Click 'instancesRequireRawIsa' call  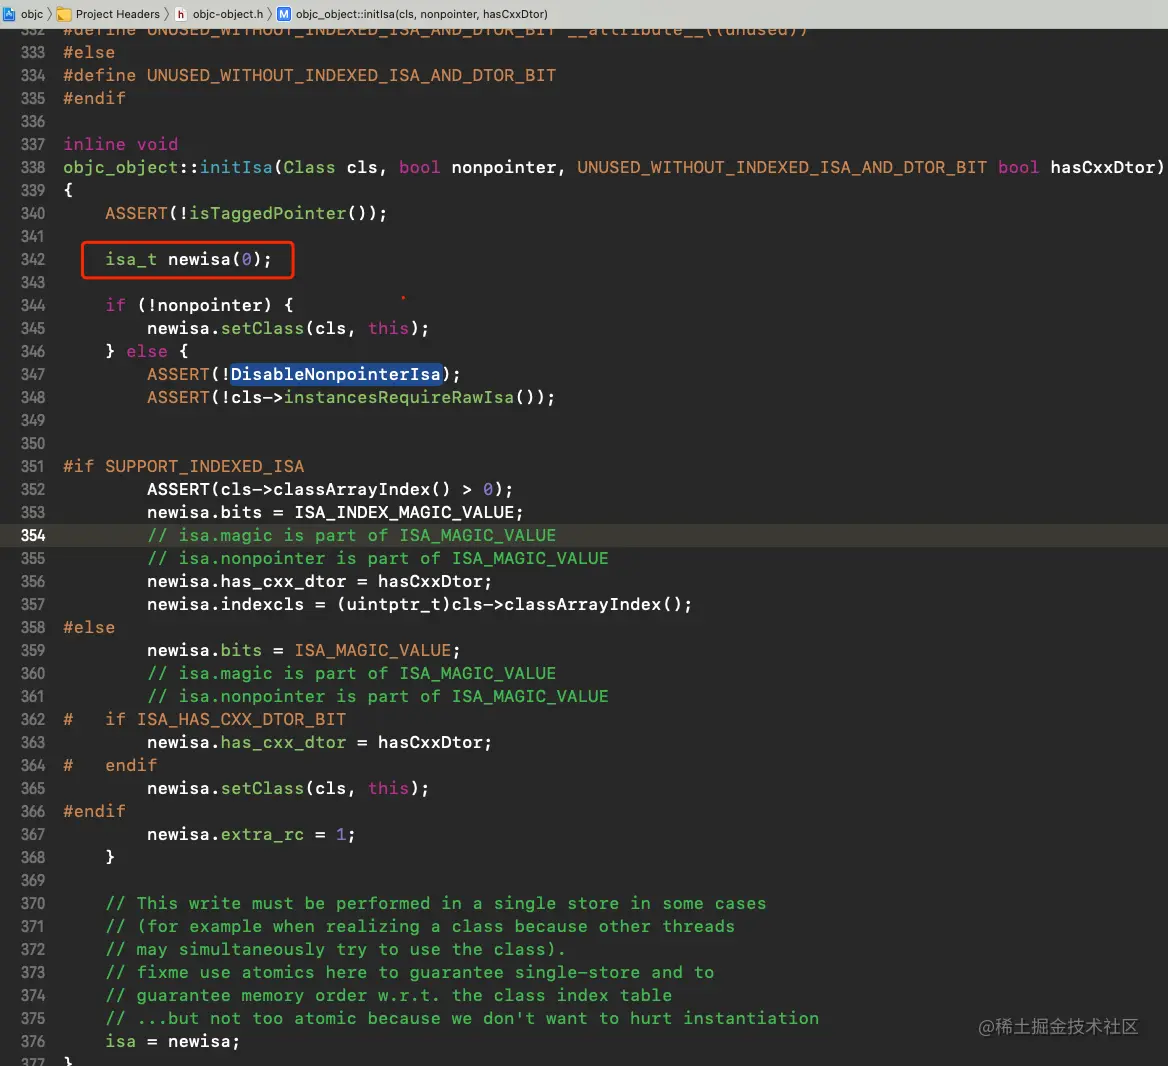click(x=399, y=398)
